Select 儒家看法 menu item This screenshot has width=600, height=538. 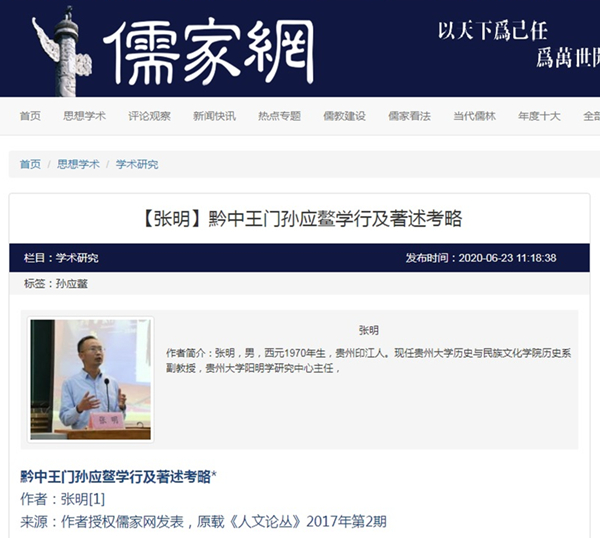tap(409, 116)
